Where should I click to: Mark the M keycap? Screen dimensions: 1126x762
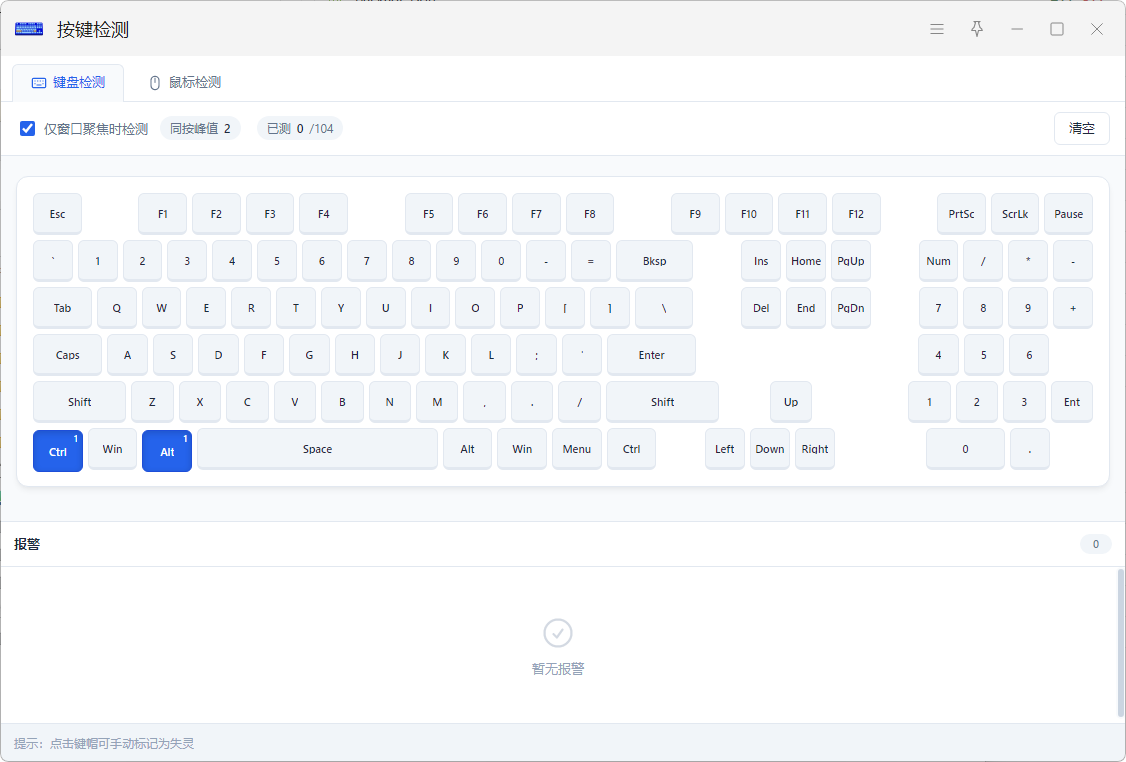click(x=437, y=402)
